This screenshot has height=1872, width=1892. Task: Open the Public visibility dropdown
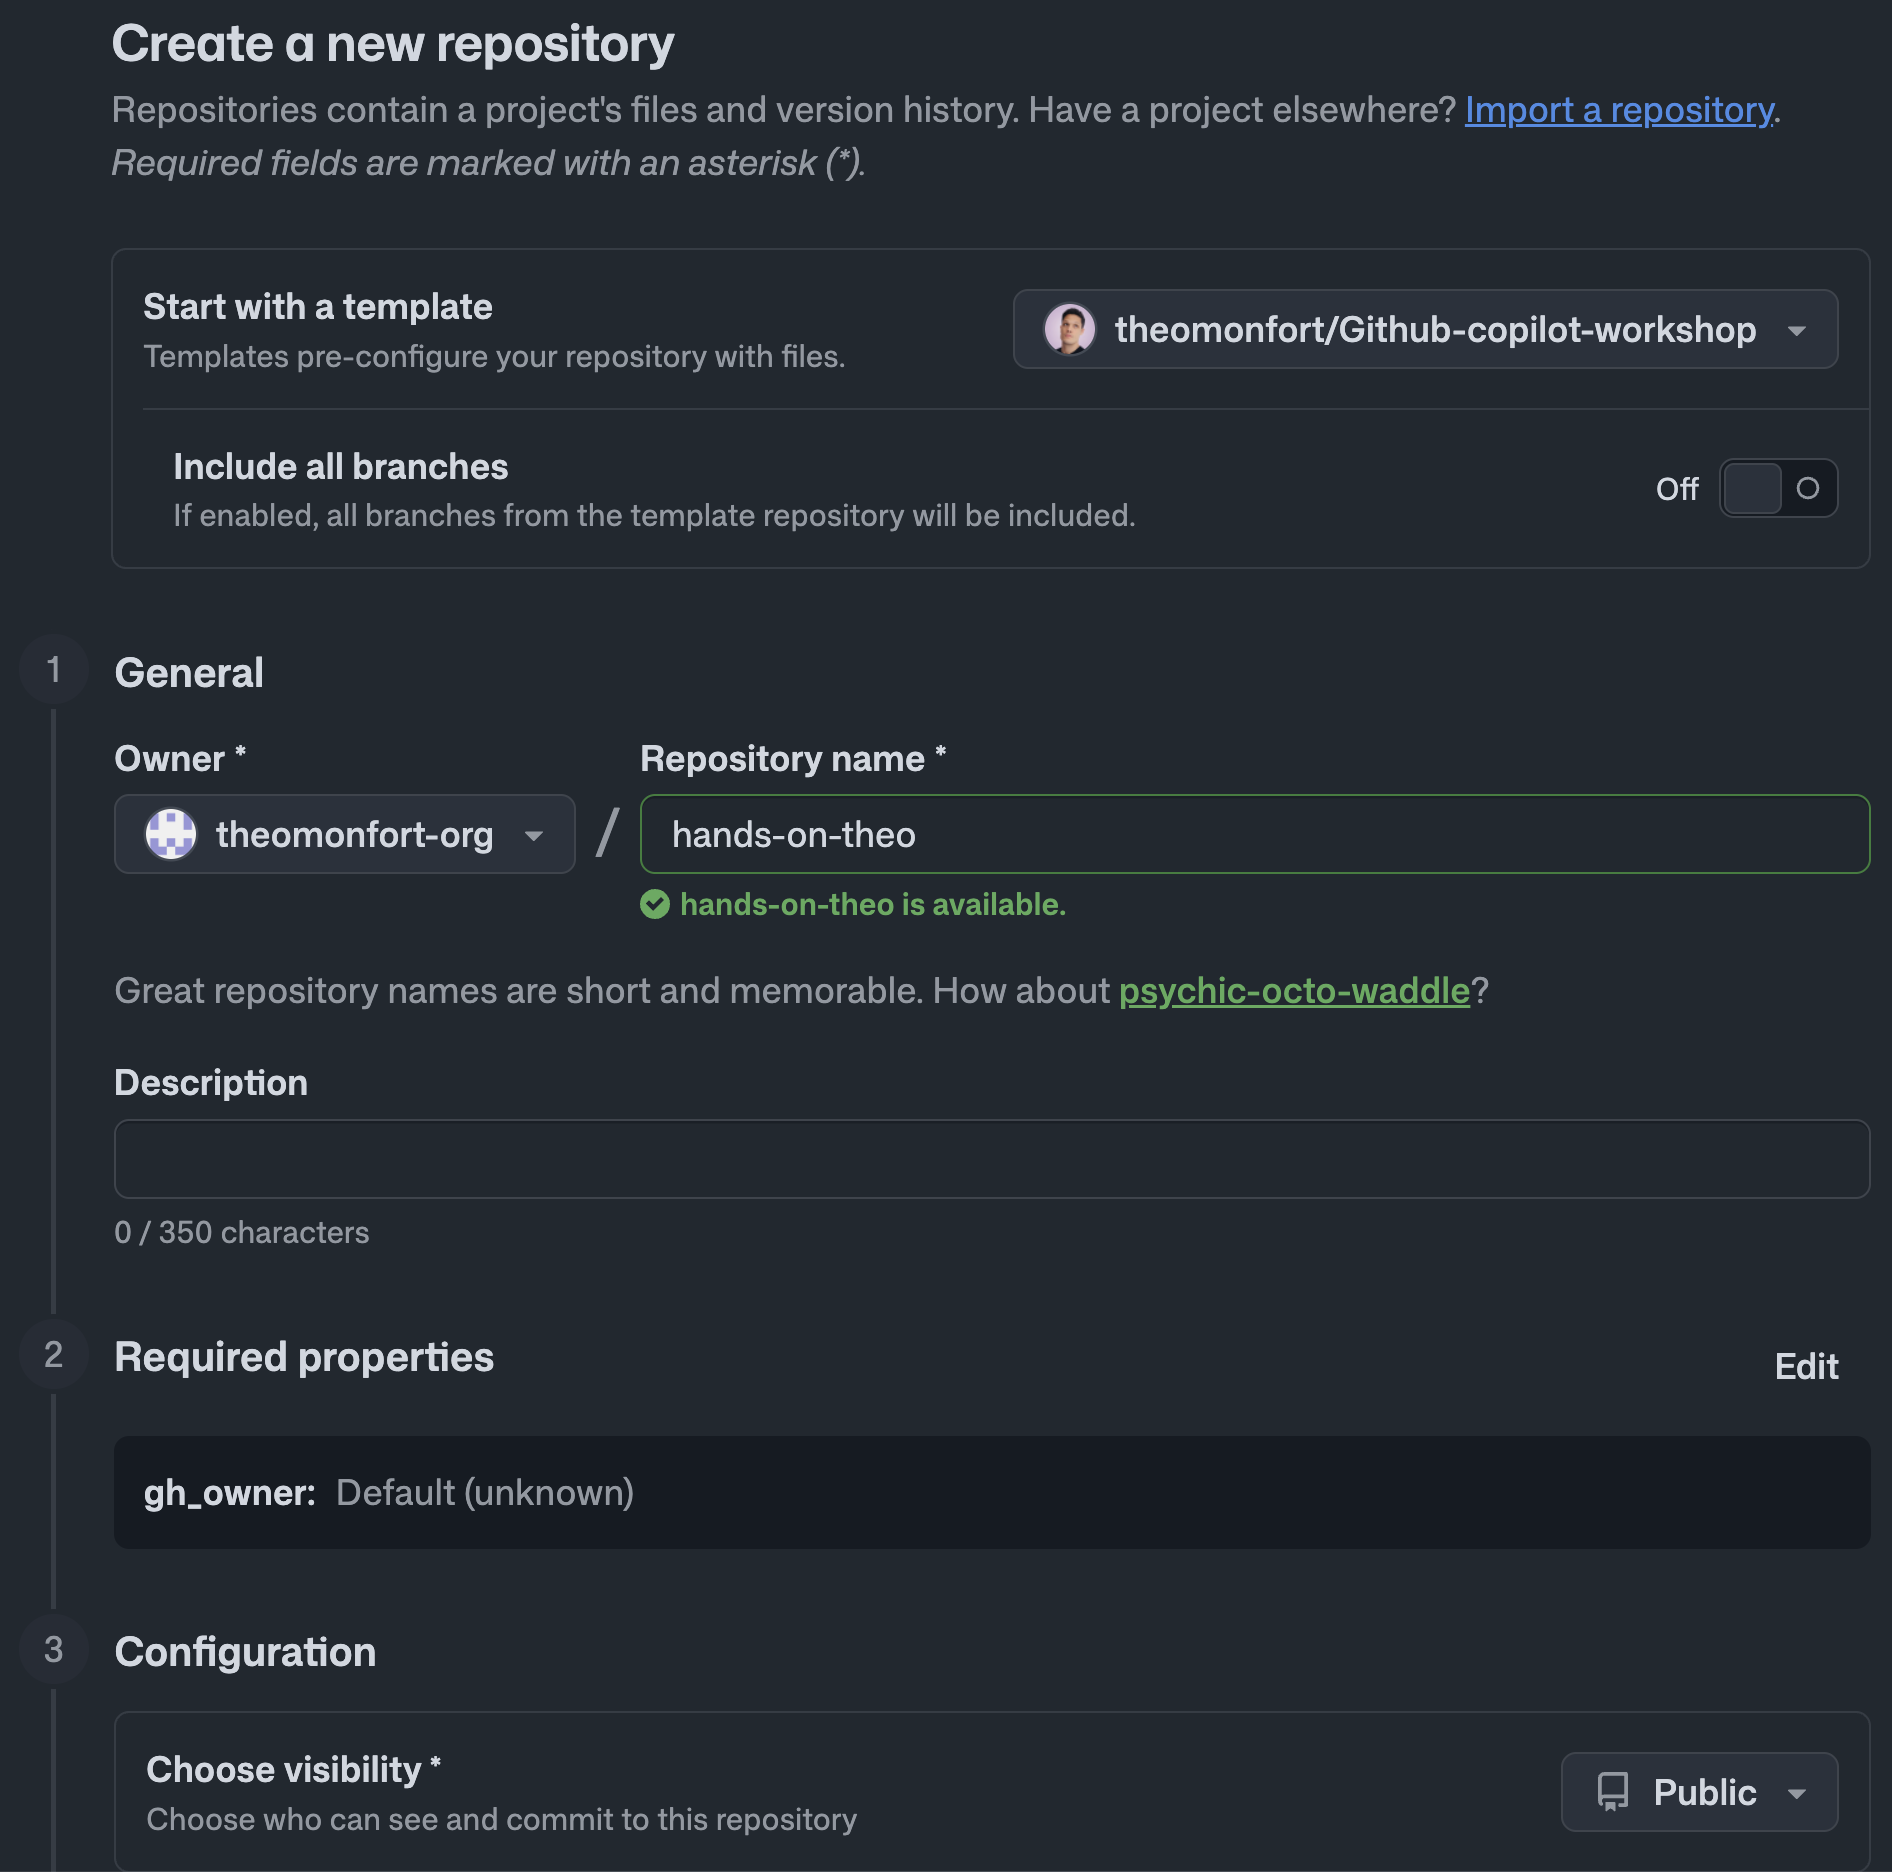pos(1699,1791)
